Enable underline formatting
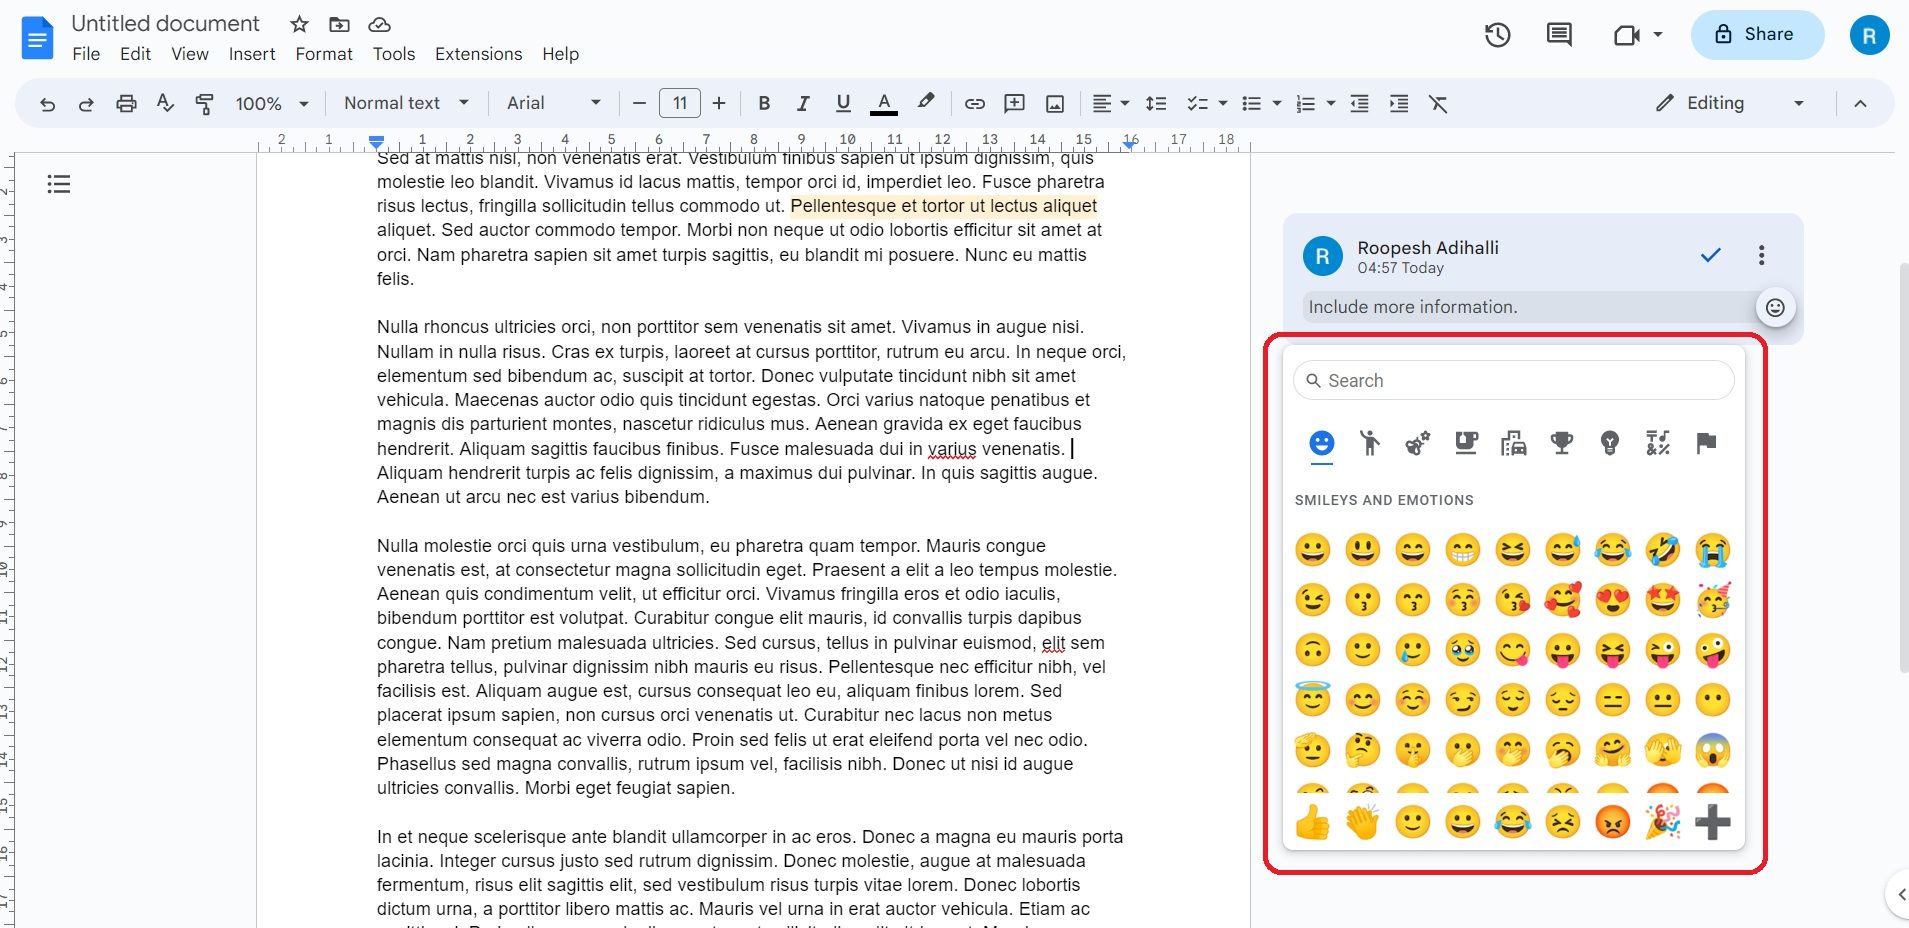Viewport: 1909px width, 928px height. point(842,103)
